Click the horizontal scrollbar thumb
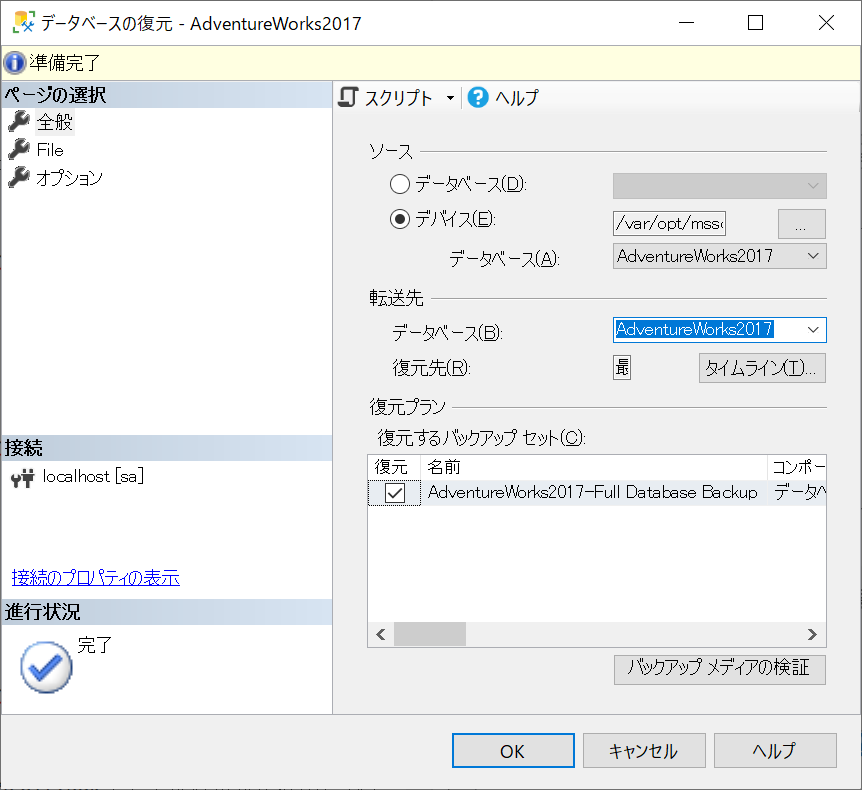This screenshot has height=790, width=862. pyautogui.click(x=430, y=634)
